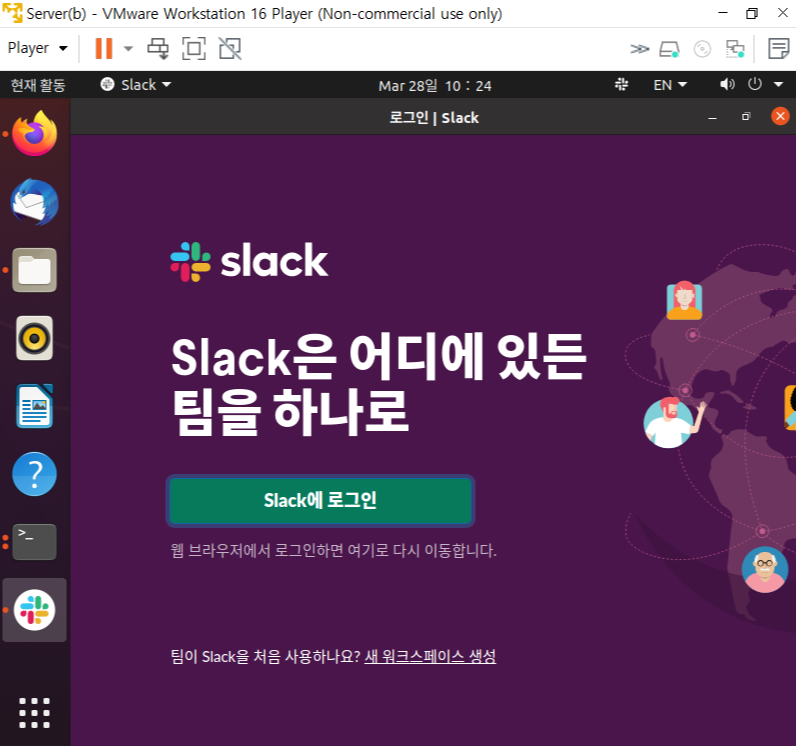796x746 pixels.
Task: Click the power icon in the top bar
Action: (x=755, y=84)
